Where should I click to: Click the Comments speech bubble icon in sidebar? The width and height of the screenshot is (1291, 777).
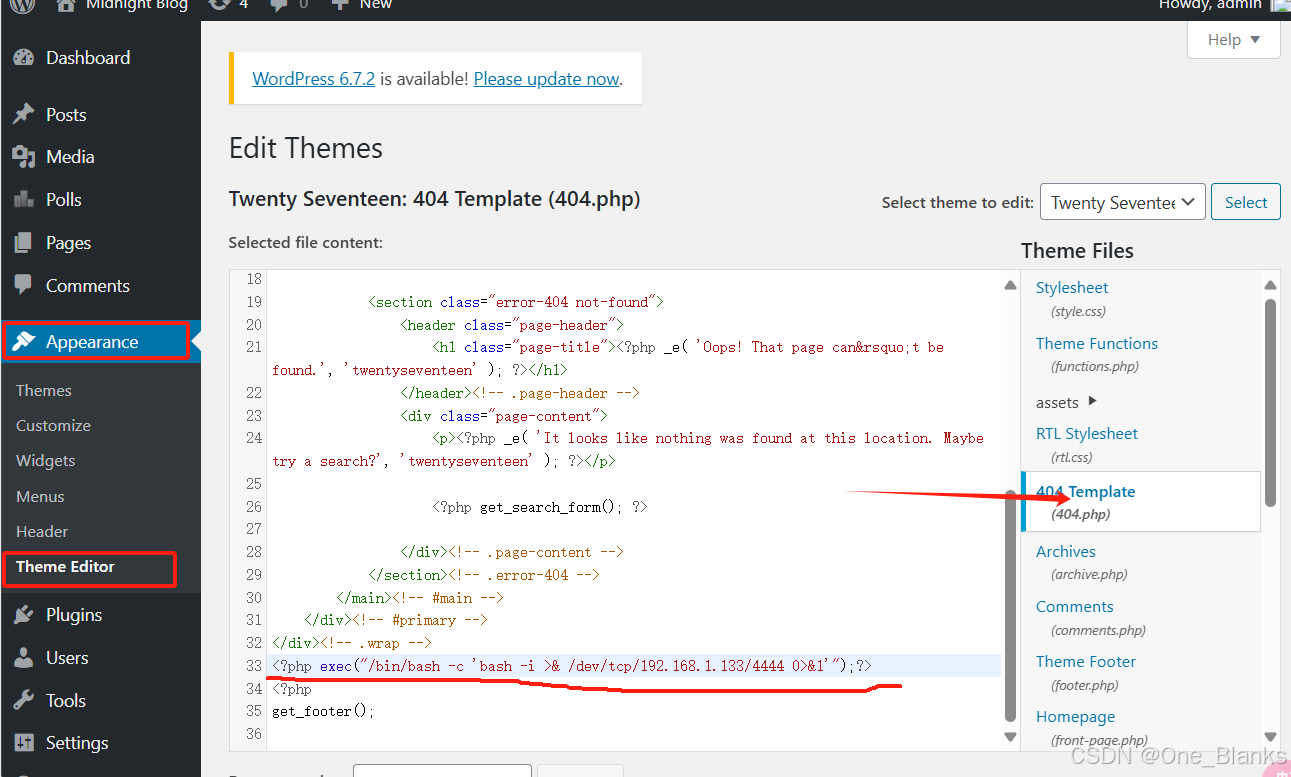coord(24,285)
